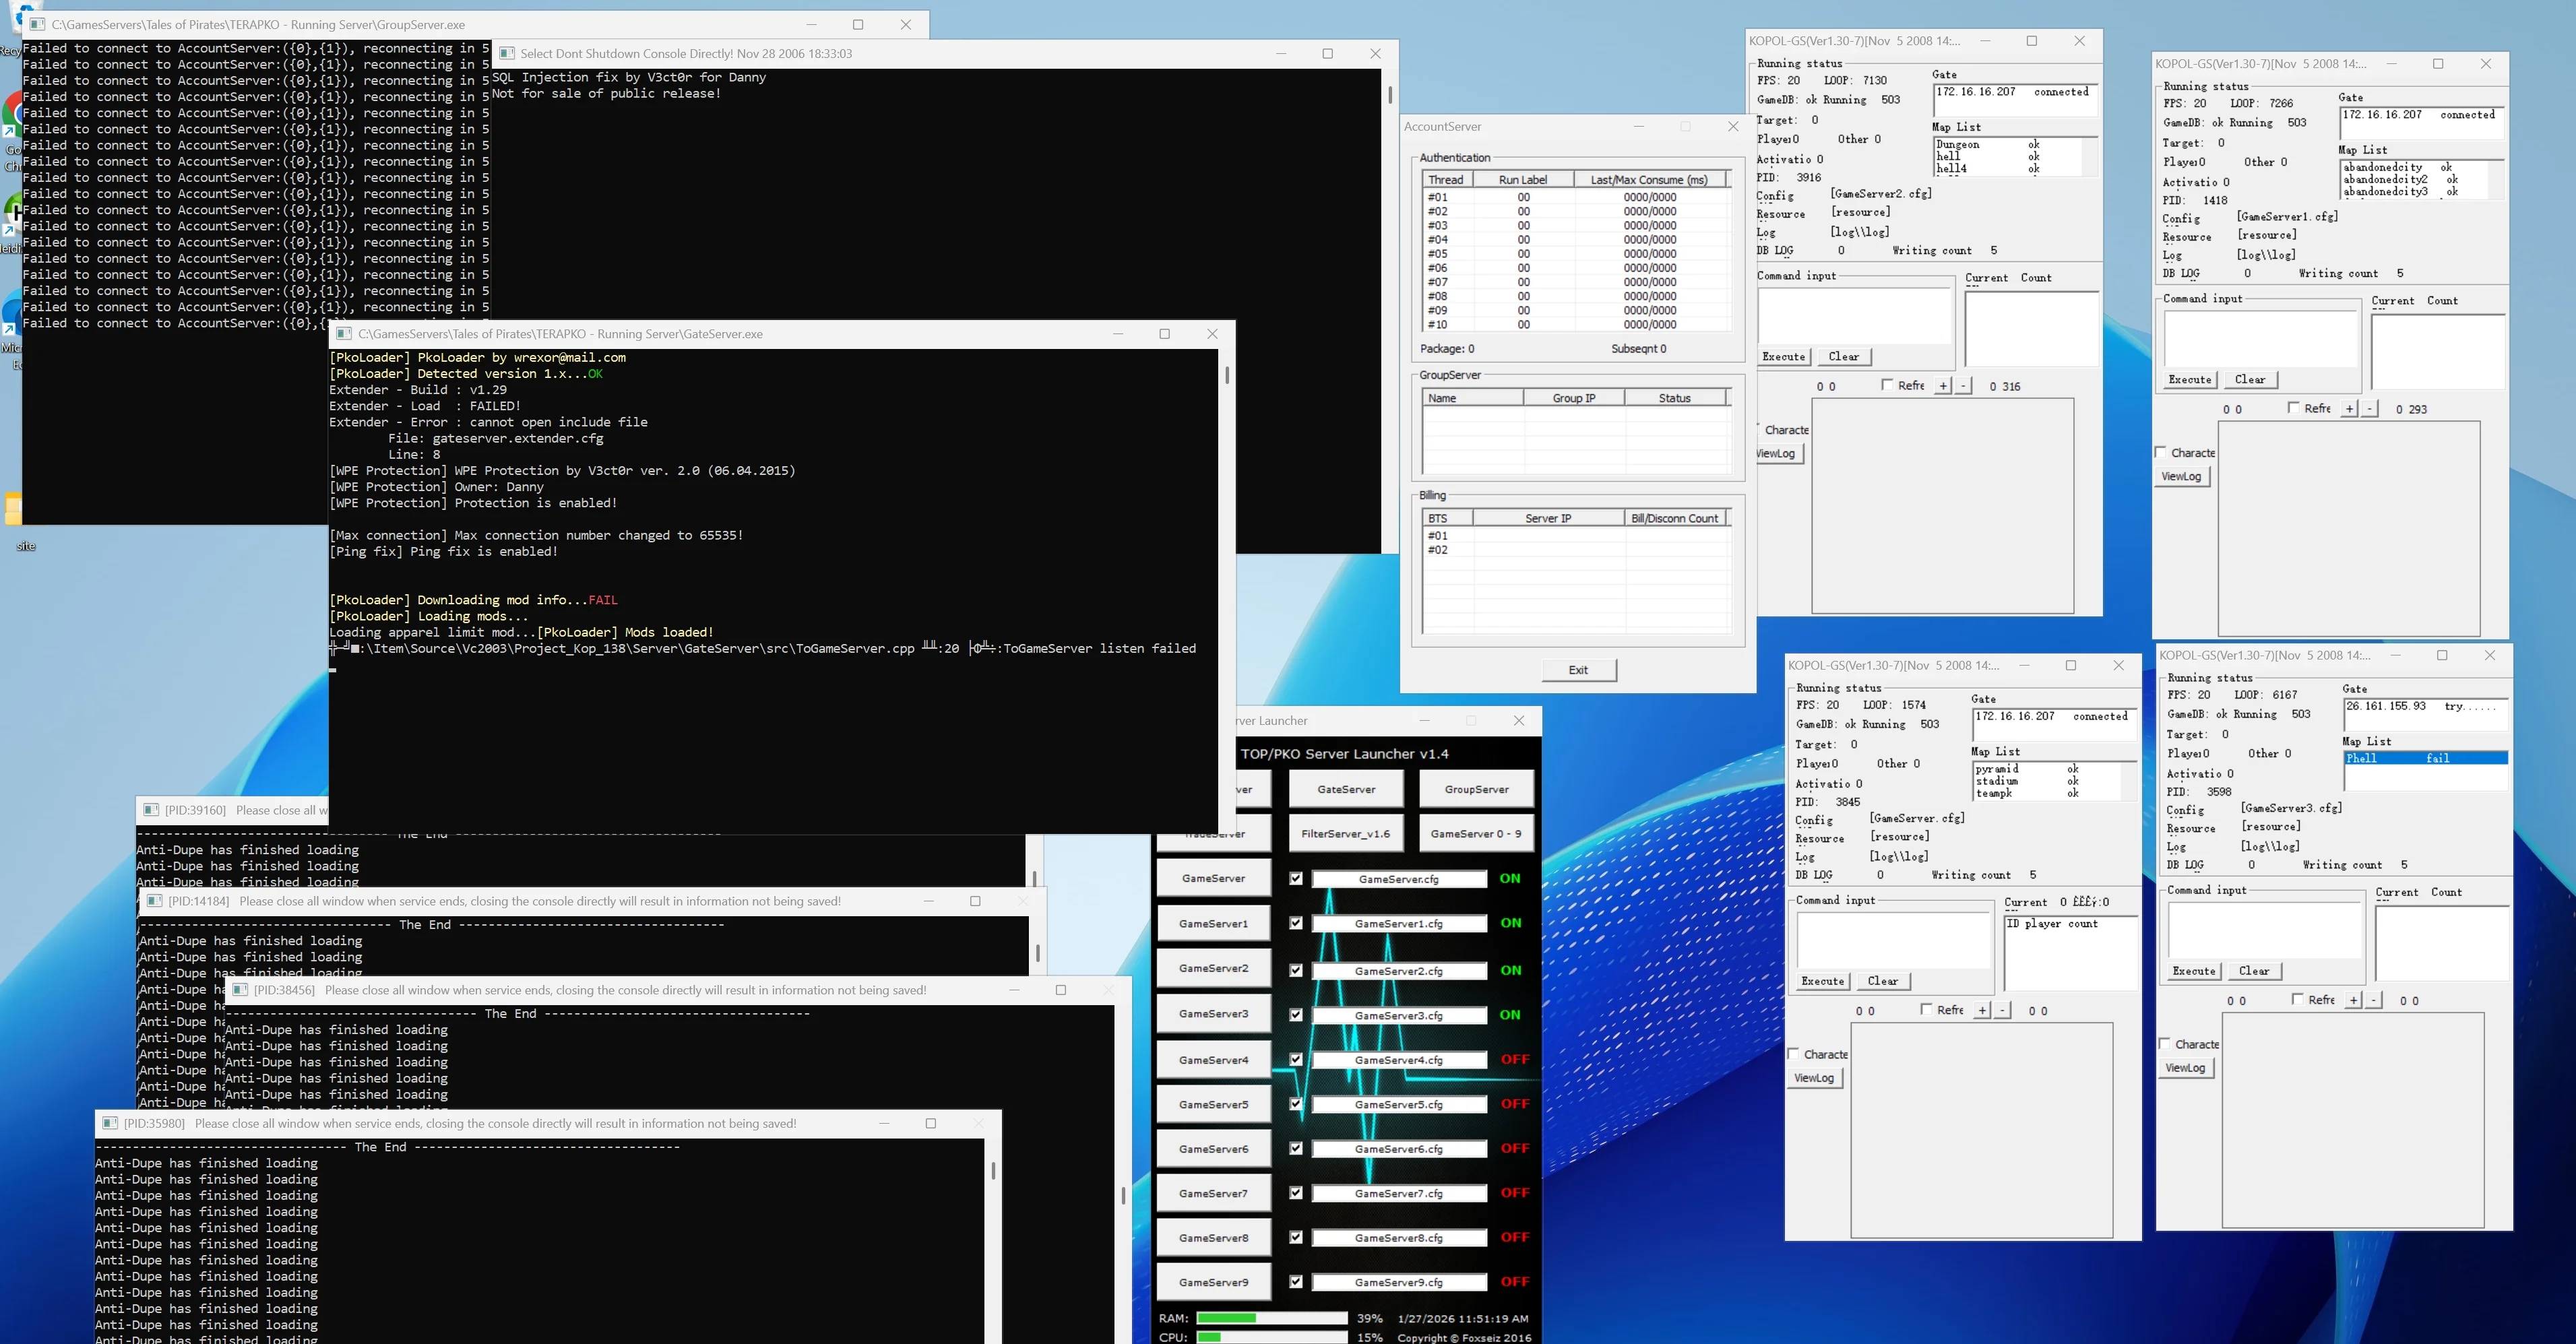Launch GateServer from the Server Launcher

click(x=1346, y=789)
